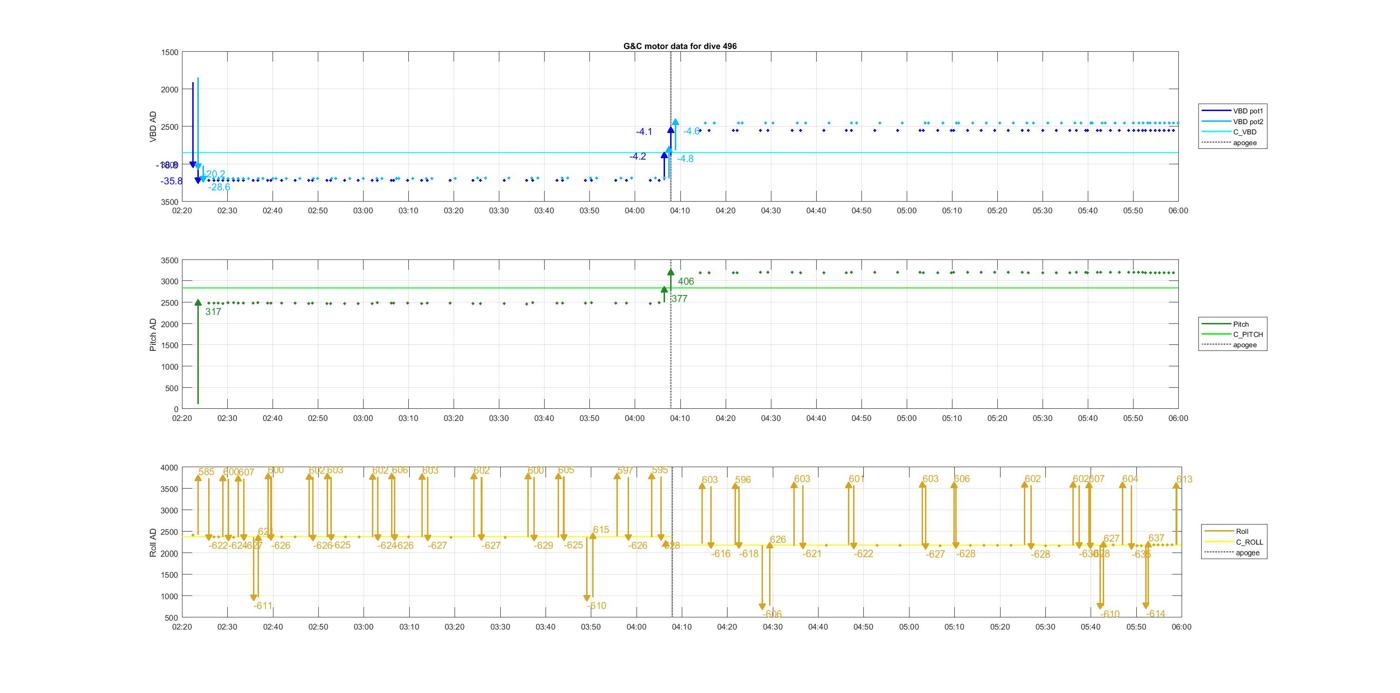This screenshot has width=1400, height=693.
Task: Click the 597 roll annotation
Action: [626, 470]
